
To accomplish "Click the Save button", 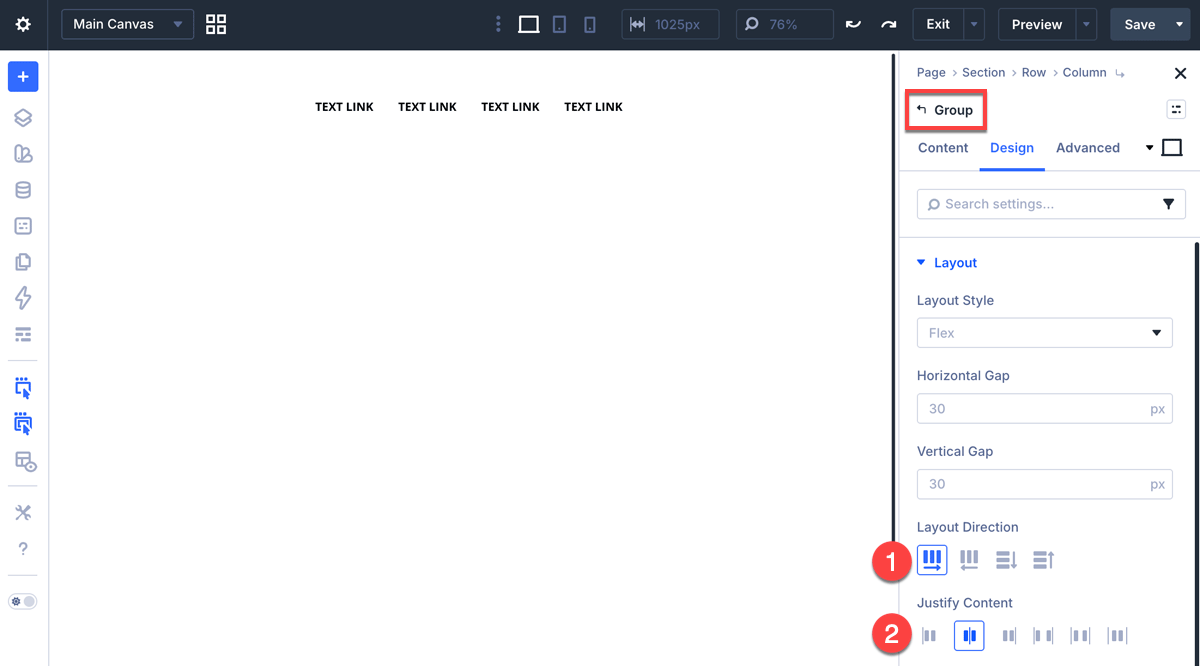I will click(1139, 24).
